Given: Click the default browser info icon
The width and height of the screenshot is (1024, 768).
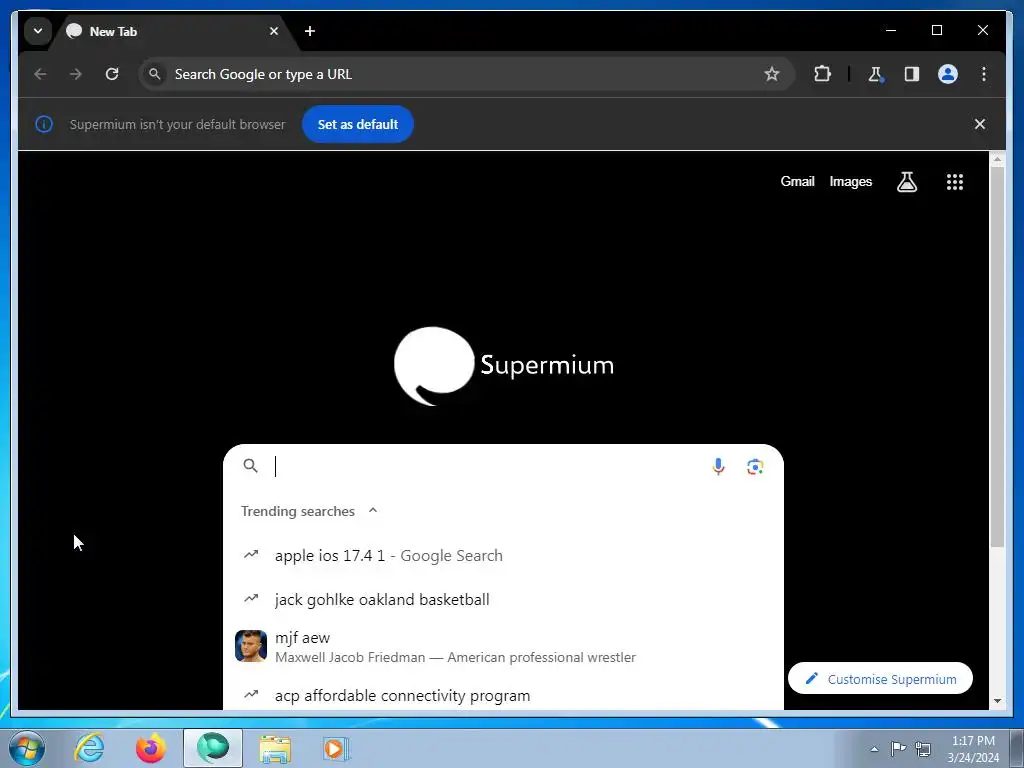Looking at the screenshot, I should tap(44, 124).
